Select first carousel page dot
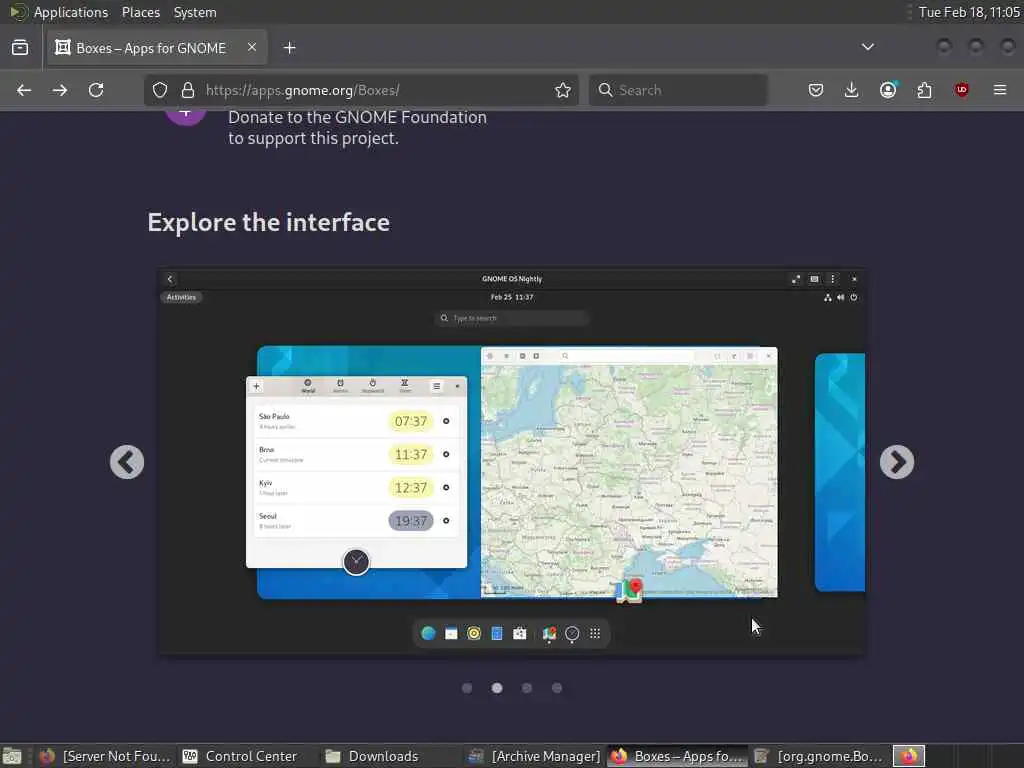1024x768 pixels. [x=467, y=688]
